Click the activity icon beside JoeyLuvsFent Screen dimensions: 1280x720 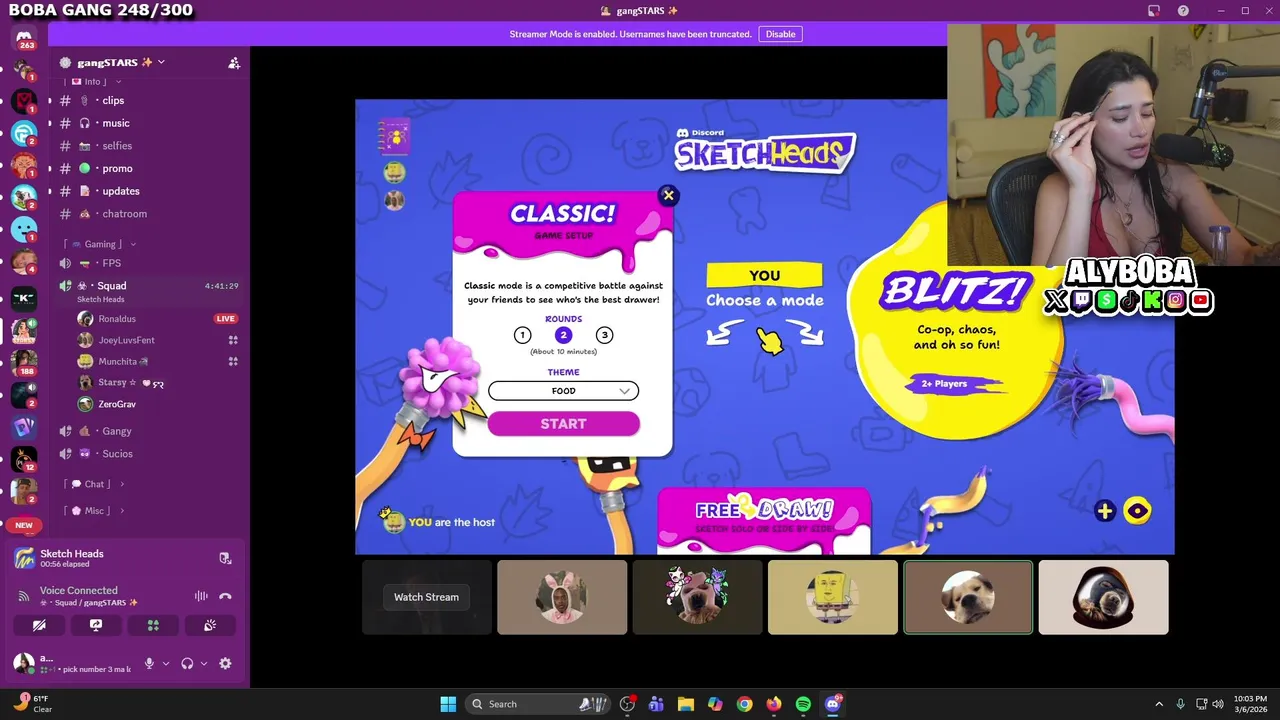(x=233, y=340)
